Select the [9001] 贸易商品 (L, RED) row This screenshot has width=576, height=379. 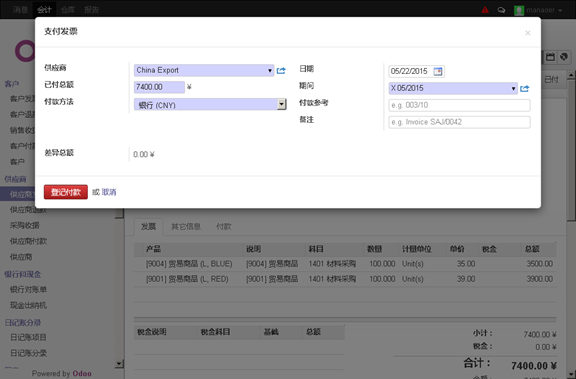[x=345, y=279]
